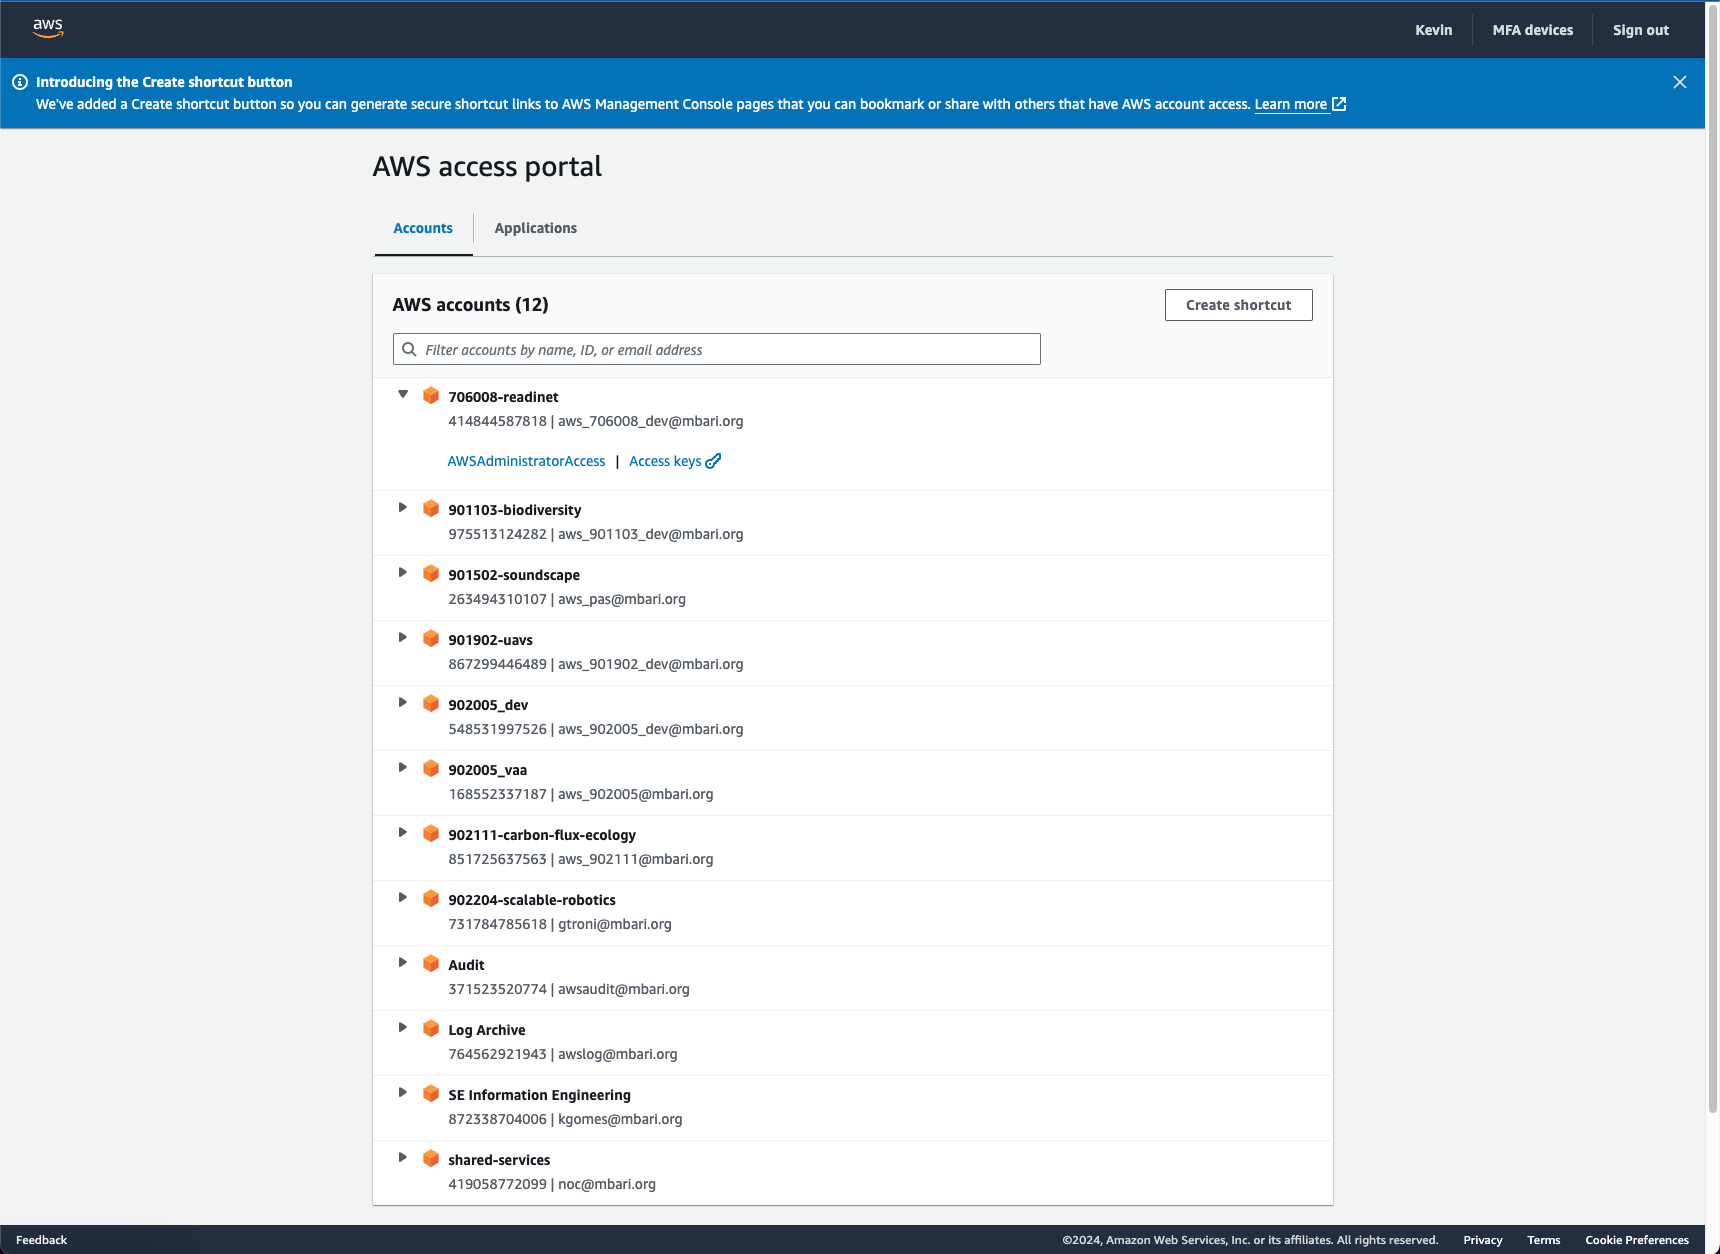The image size is (1720, 1254).
Task: Focus the filter accounts input field
Action: (716, 349)
